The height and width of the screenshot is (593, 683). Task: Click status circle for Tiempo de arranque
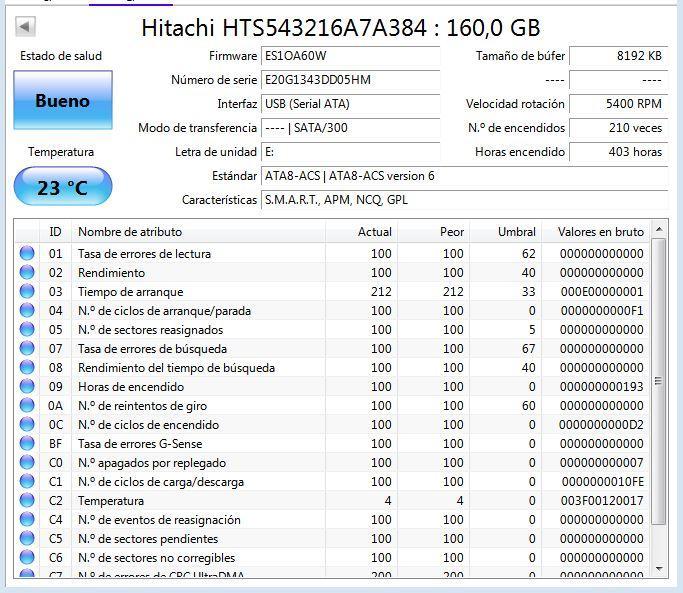[27, 291]
